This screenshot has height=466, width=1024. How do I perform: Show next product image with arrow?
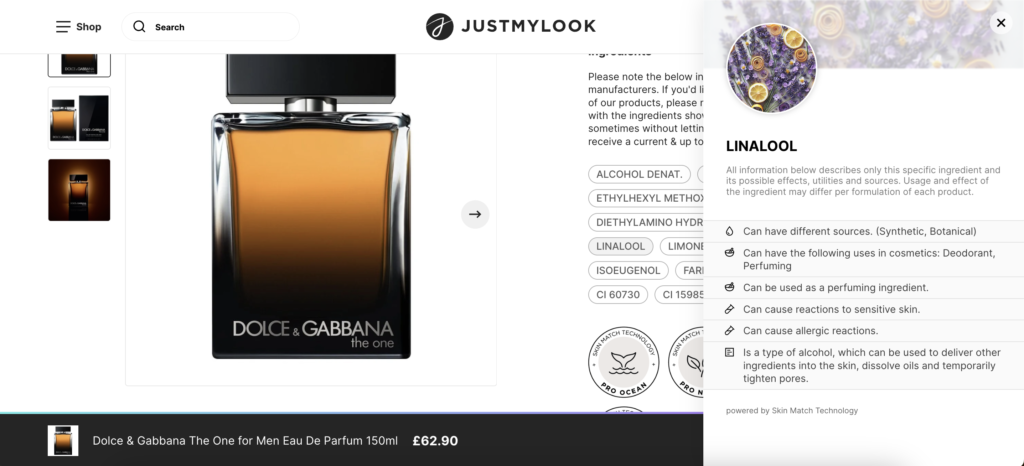[x=475, y=214]
